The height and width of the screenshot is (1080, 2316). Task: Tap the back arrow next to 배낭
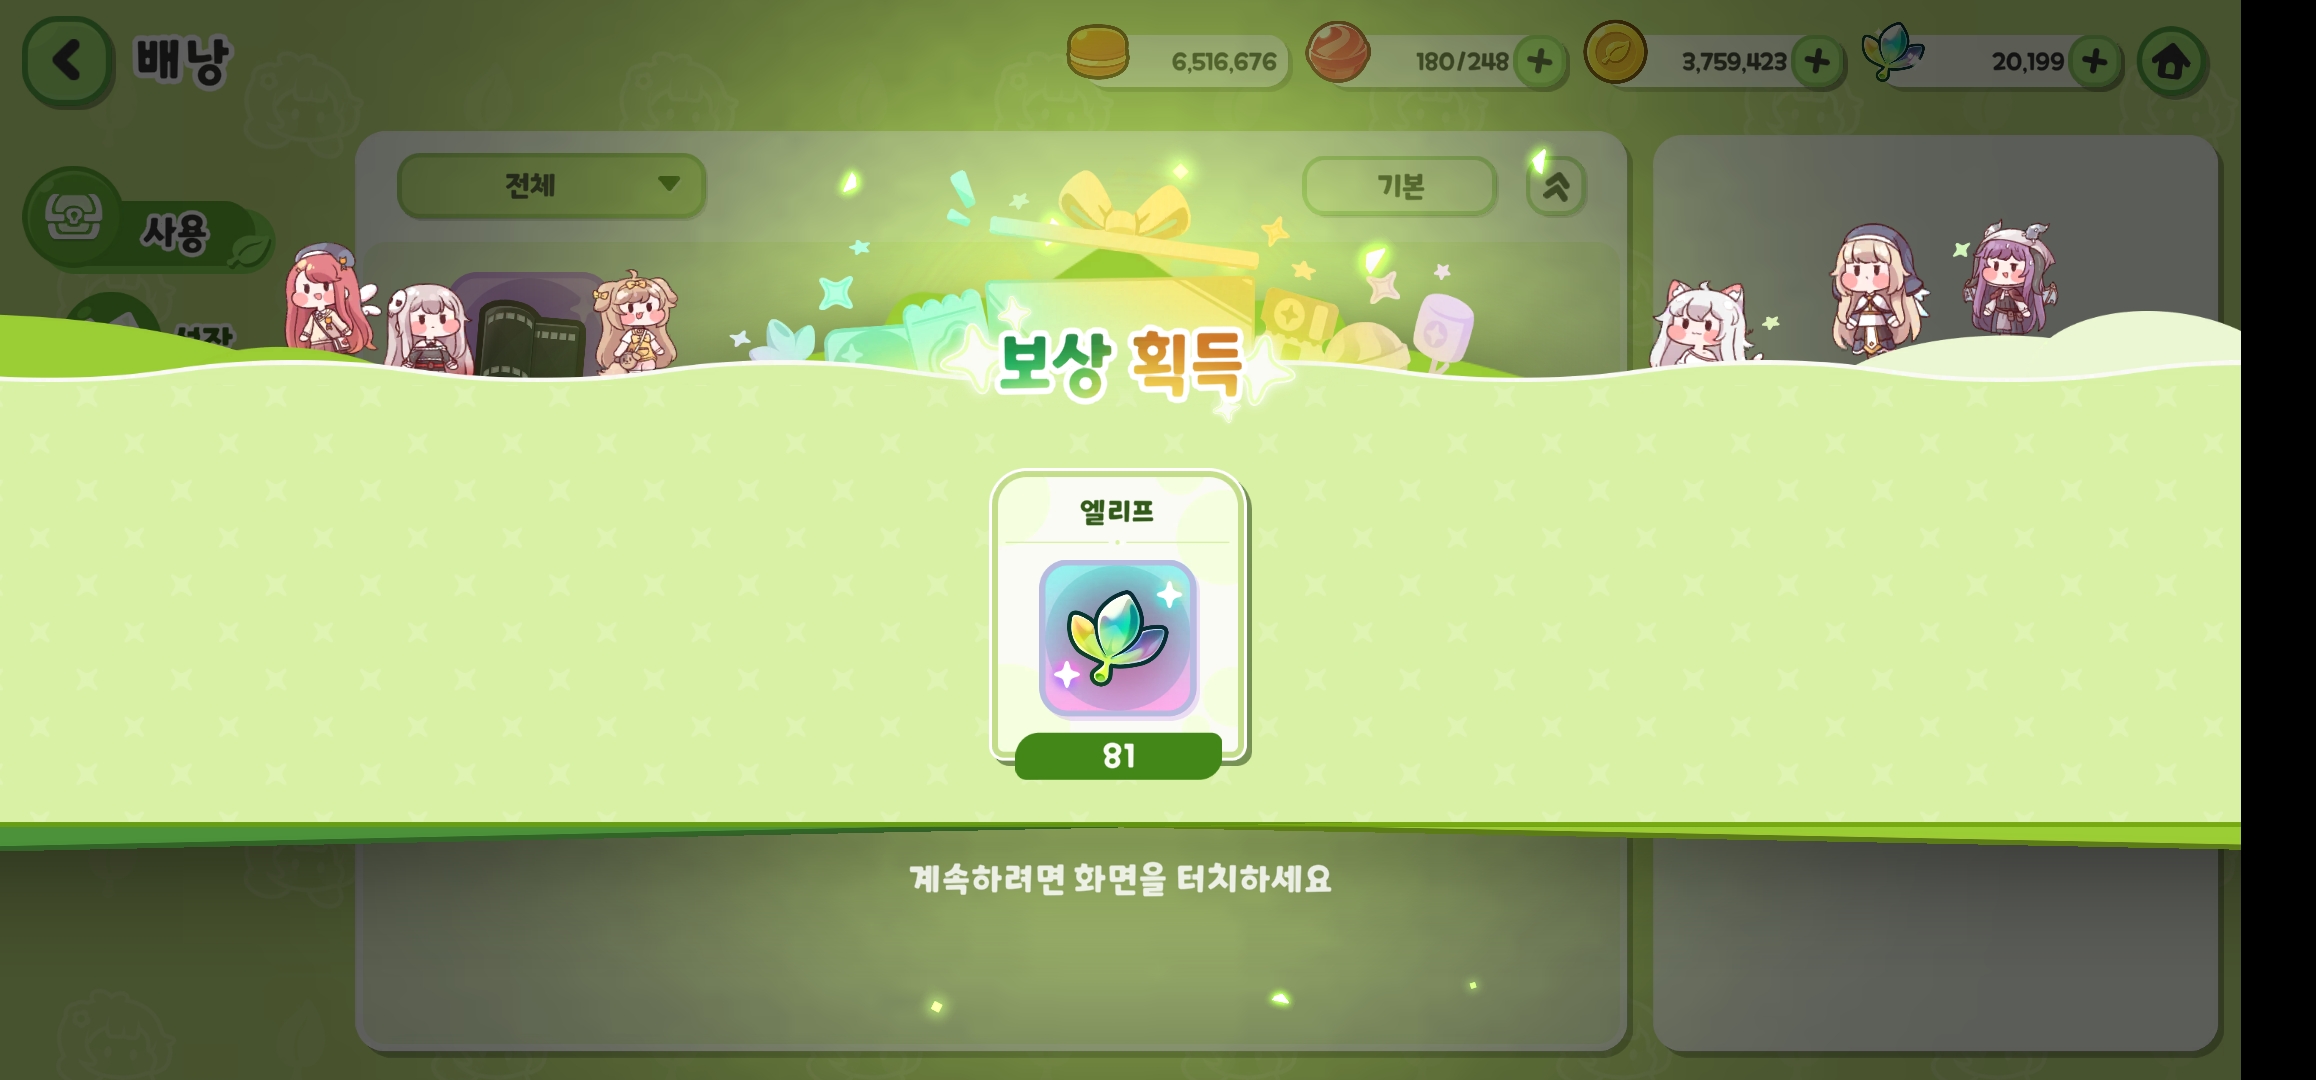(x=67, y=61)
